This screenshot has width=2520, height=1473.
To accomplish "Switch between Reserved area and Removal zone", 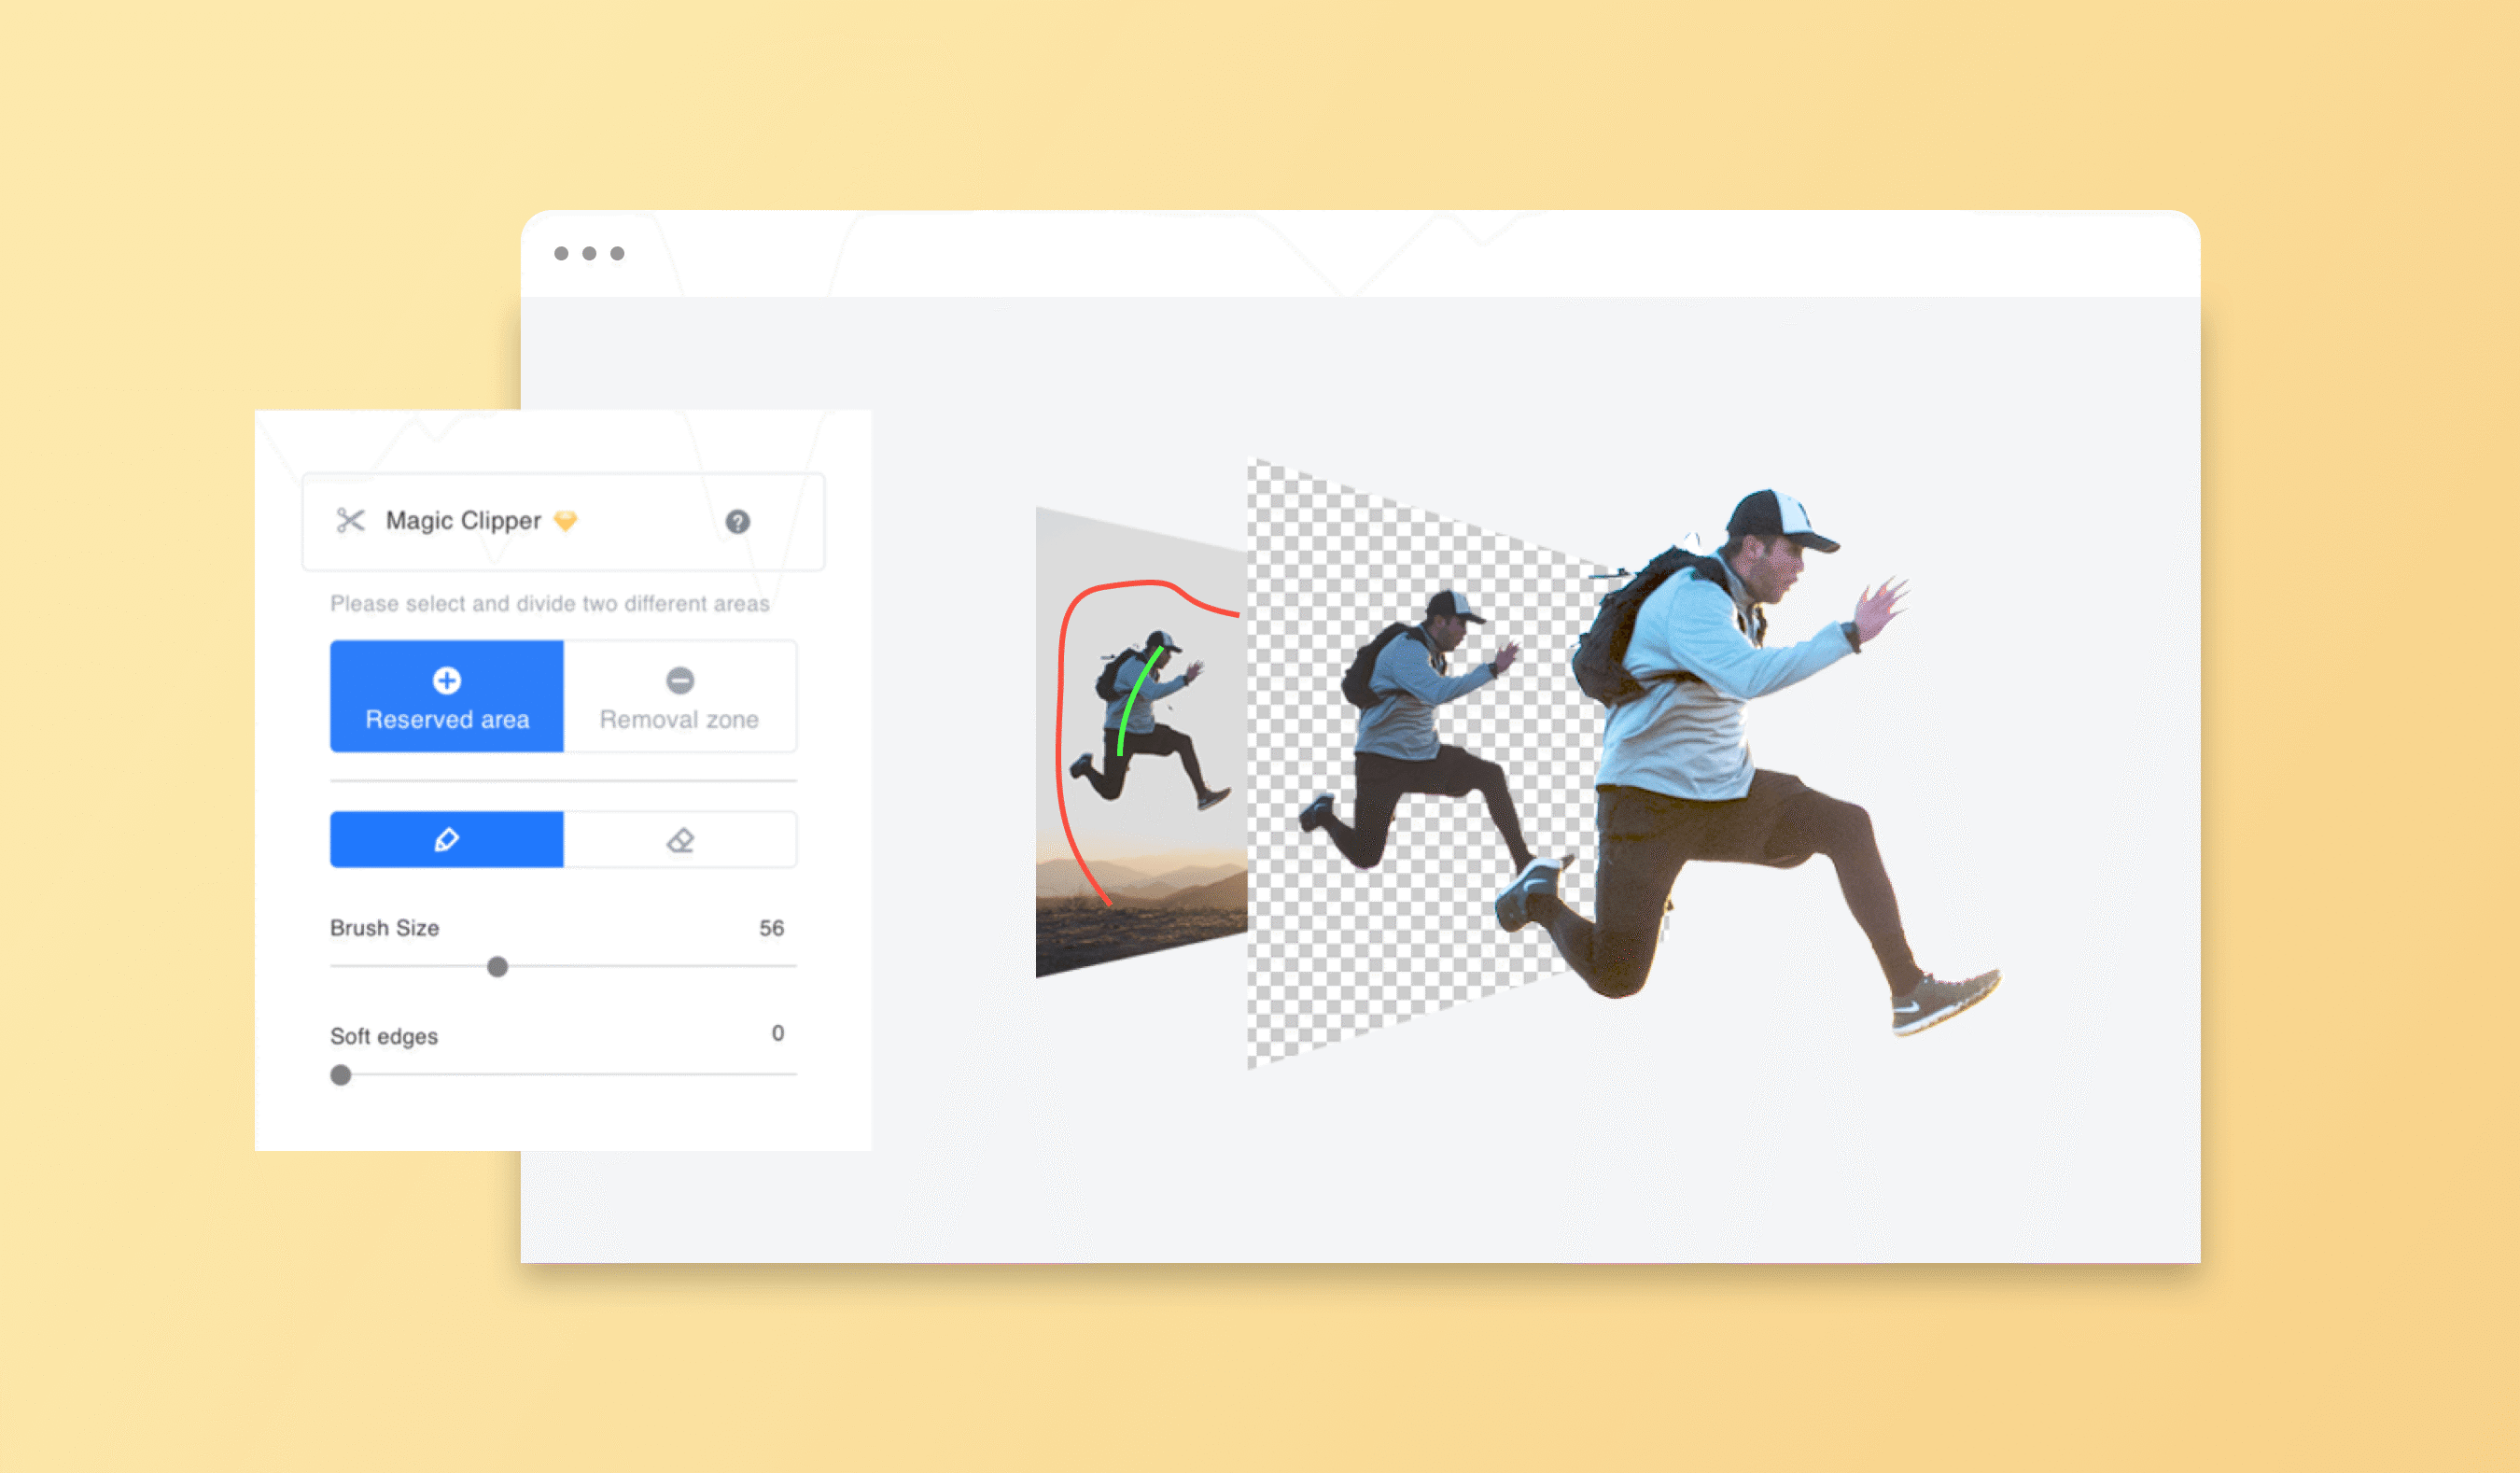I will click(677, 694).
